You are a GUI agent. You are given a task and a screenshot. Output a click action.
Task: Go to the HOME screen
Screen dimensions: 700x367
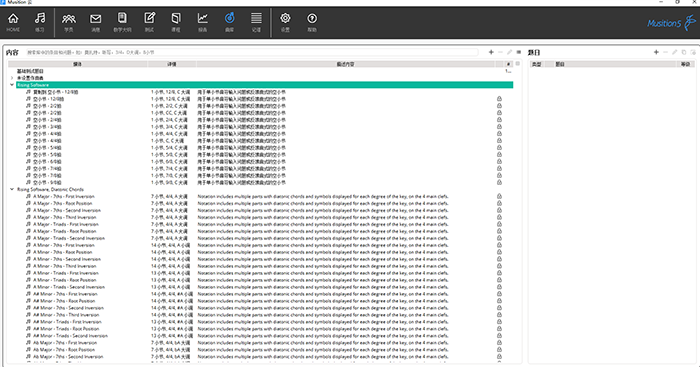pyautogui.click(x=13, y=22)
